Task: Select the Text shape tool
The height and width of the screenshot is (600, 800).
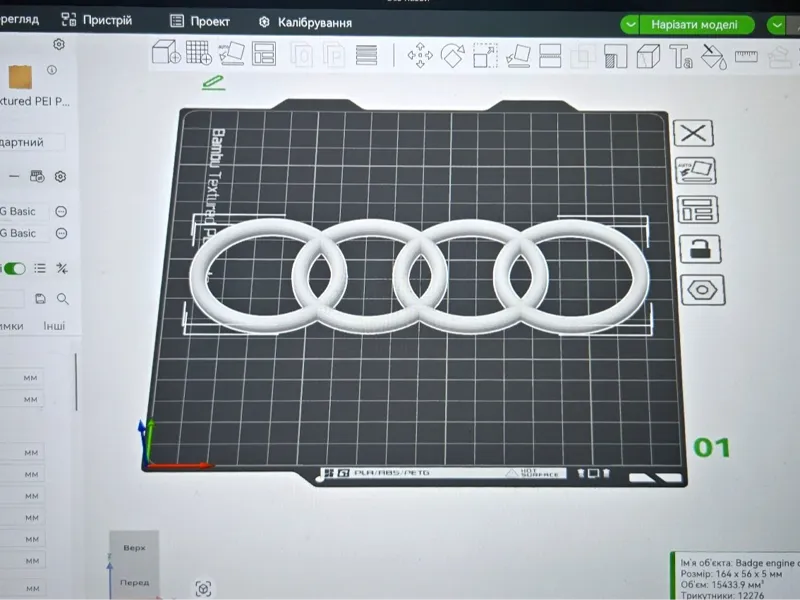Action: pyautogui.click(x=681, y=57)
